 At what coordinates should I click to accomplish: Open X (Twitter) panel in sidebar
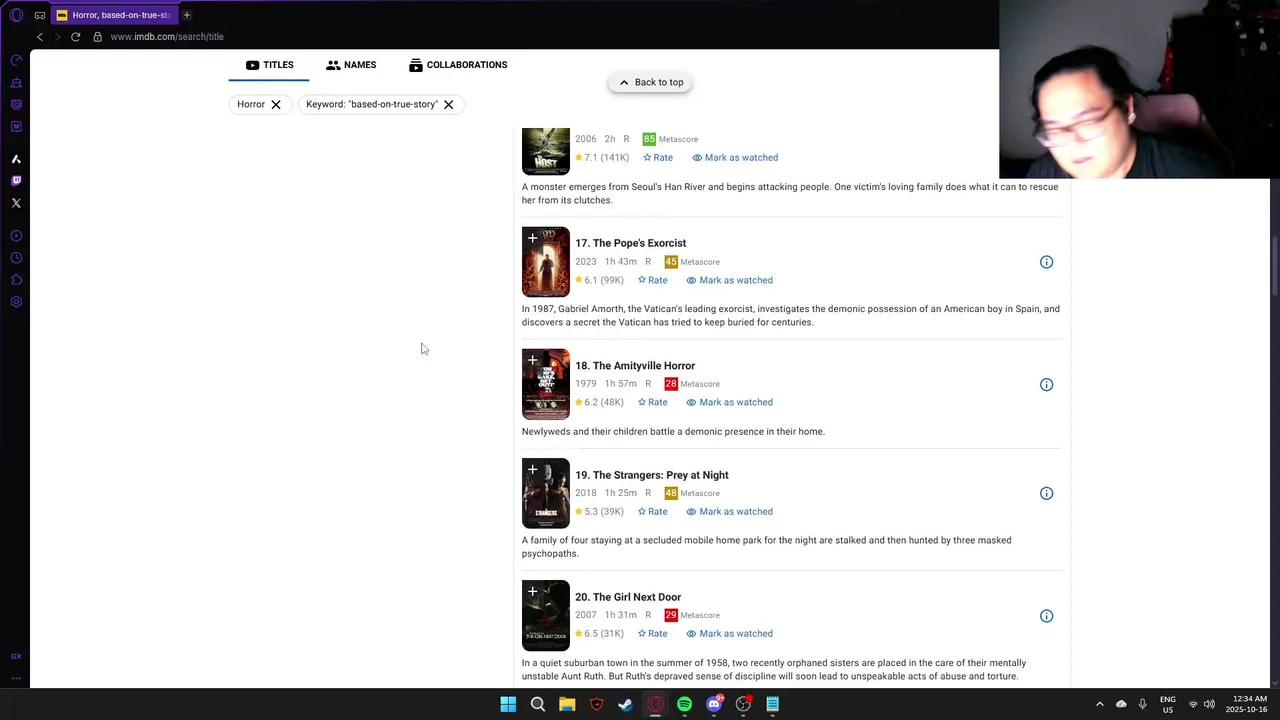[x=16, y=203]
